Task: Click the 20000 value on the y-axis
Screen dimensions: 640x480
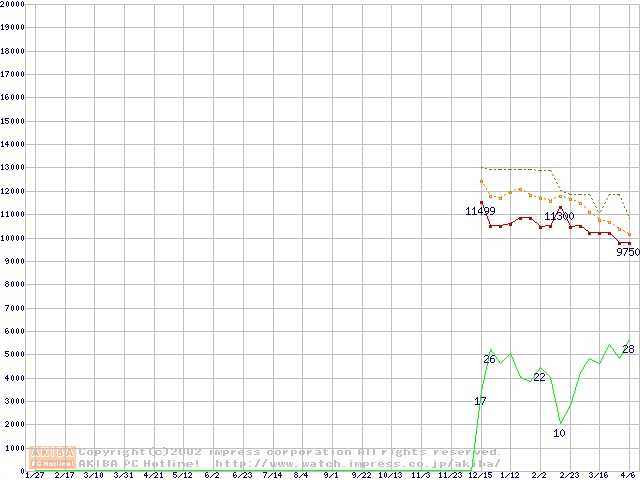Action: pyautogui.click(x=14, y=4)
